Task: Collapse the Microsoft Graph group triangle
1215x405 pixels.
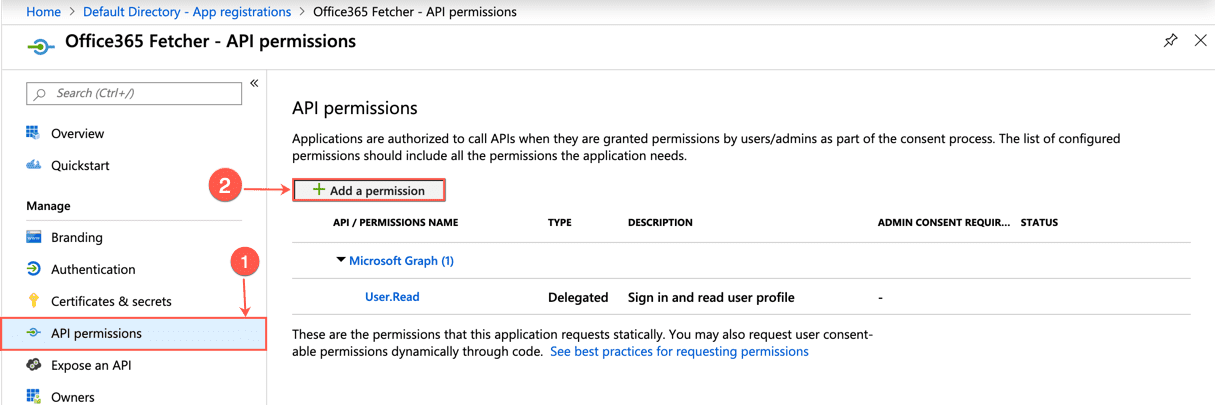Action: point(342,260)
